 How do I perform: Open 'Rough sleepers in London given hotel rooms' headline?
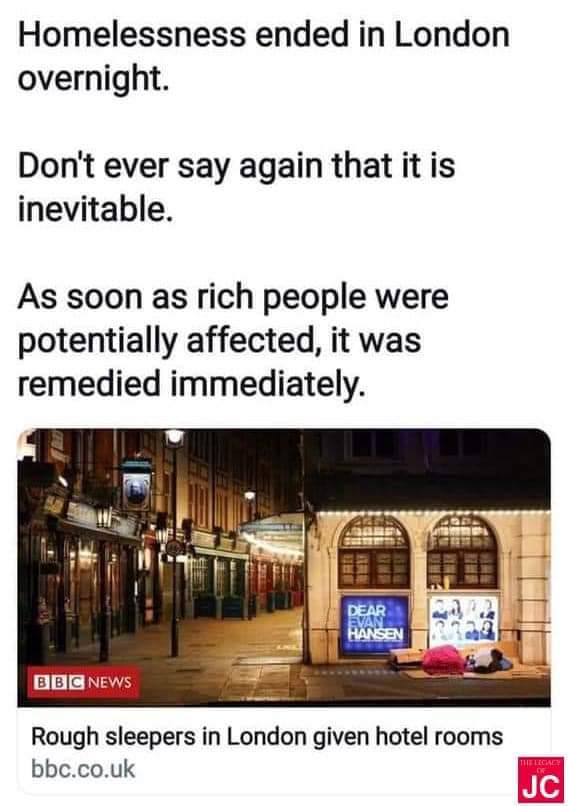coord(267,736)
